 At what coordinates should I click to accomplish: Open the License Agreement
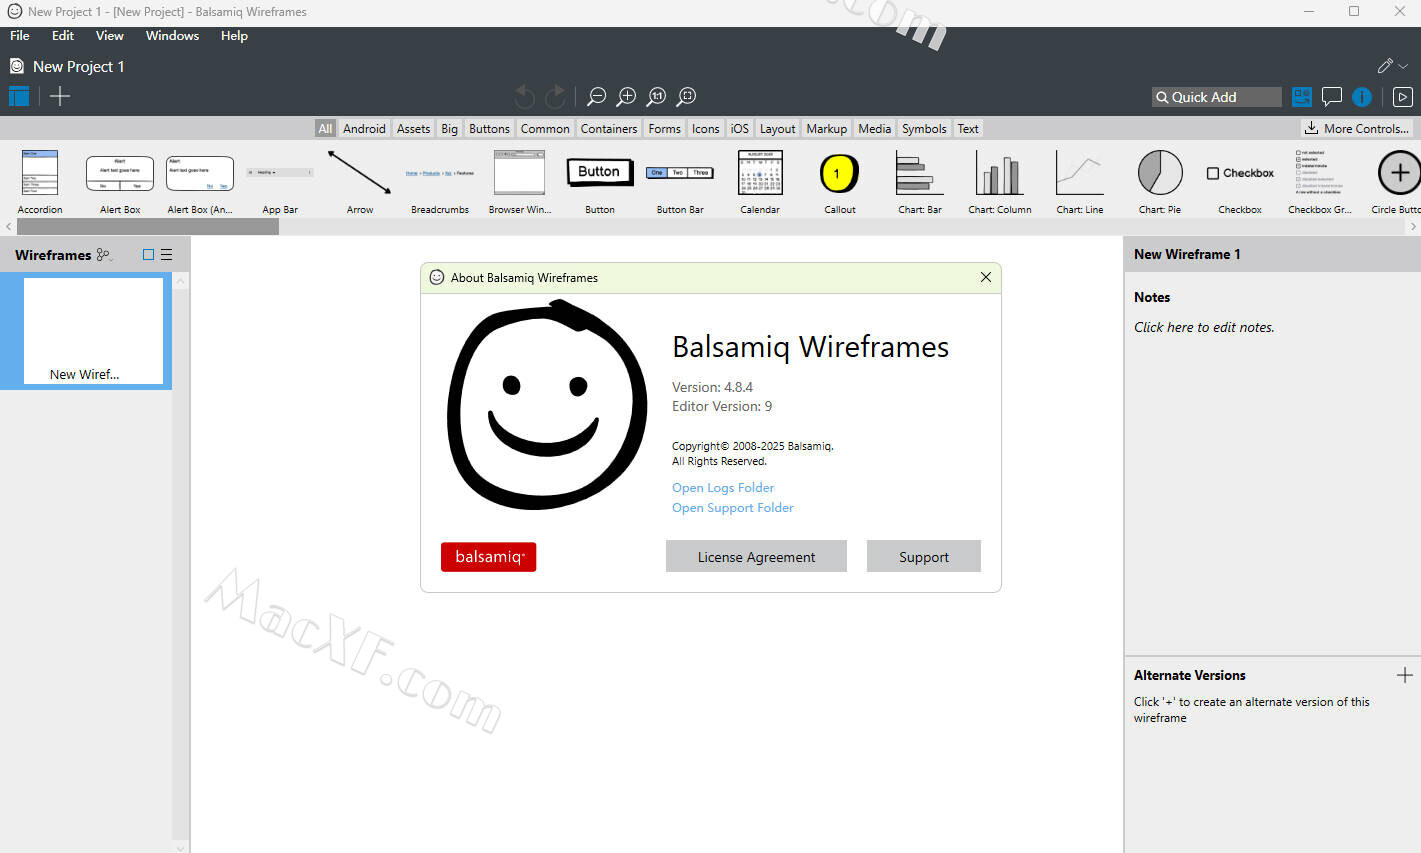(x=756, y=557)
